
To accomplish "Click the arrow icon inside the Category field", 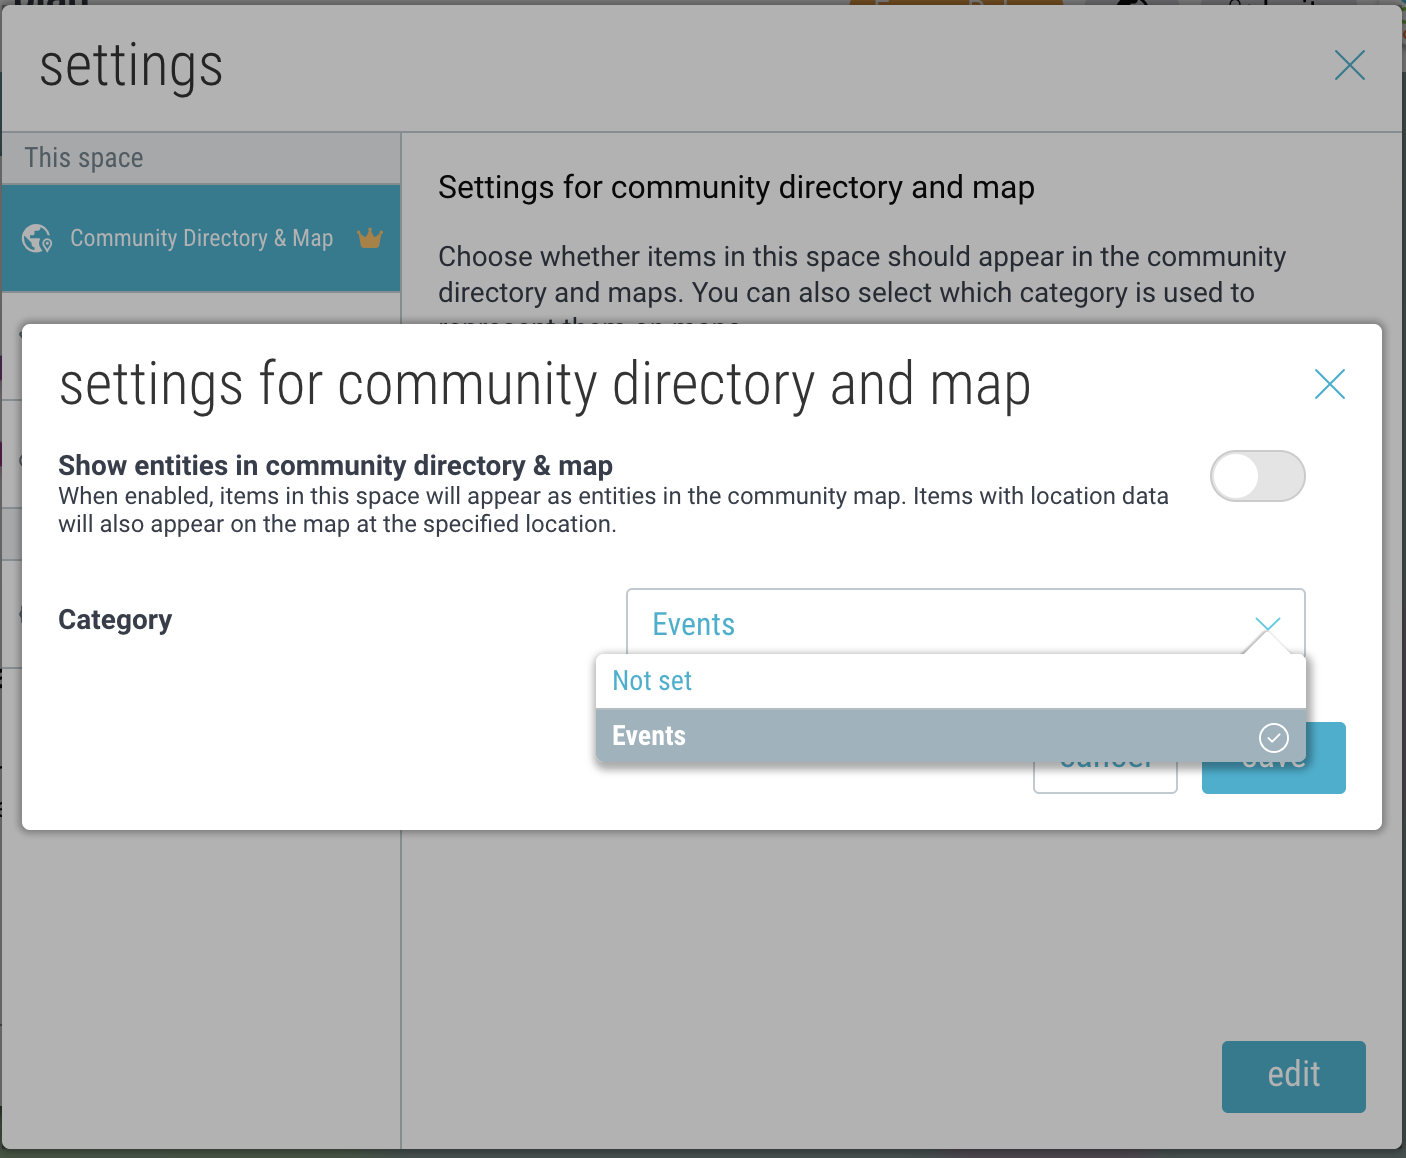I will tap(1267, 626).
